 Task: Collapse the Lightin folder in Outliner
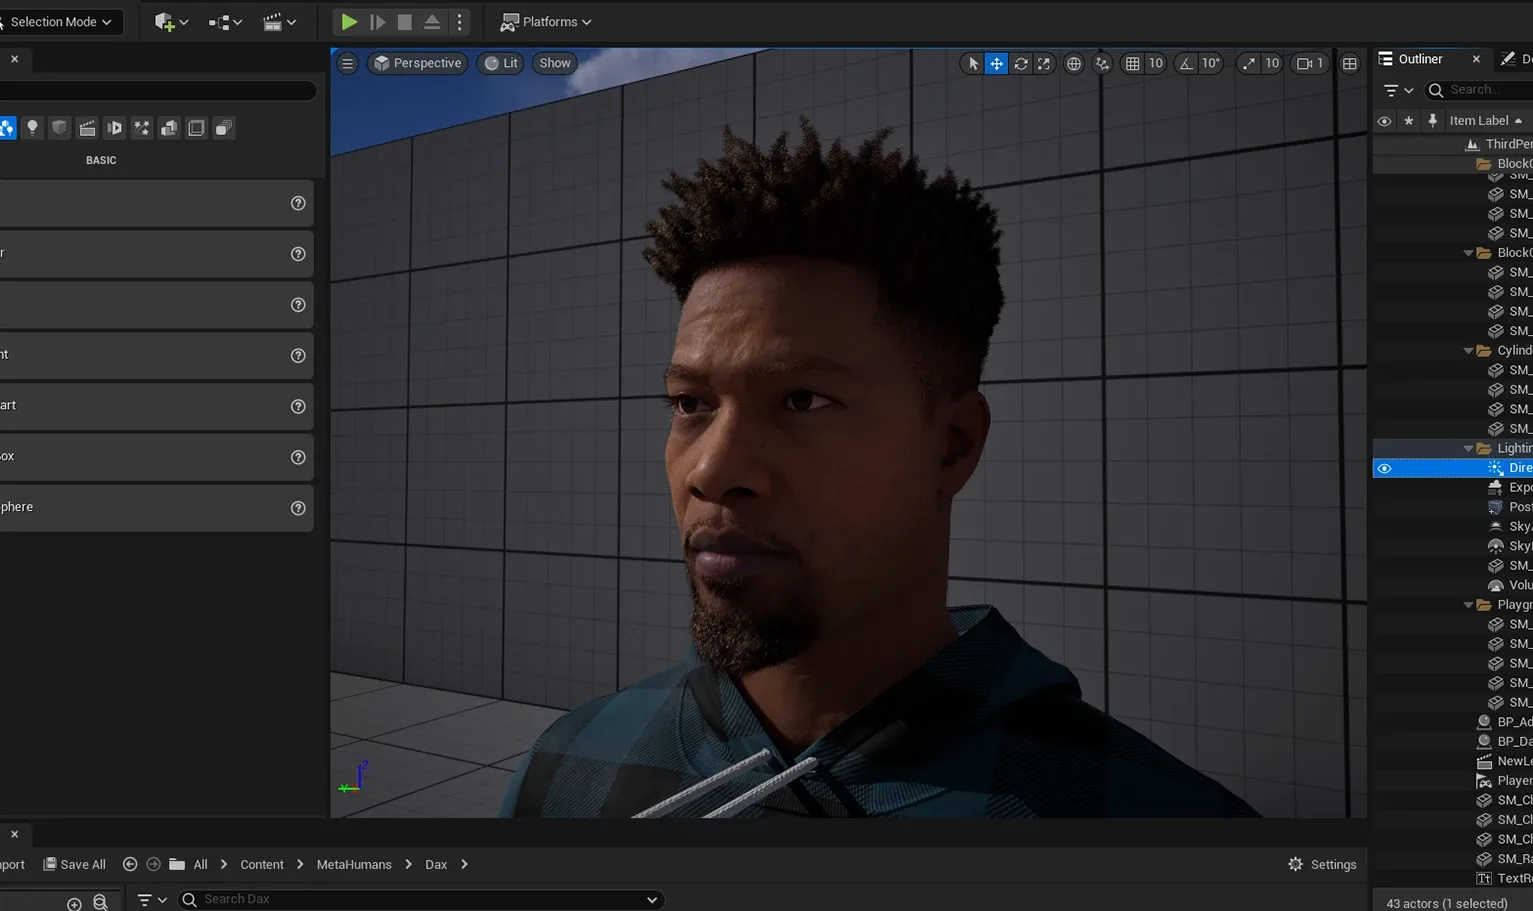click(x=1468, y=449)
